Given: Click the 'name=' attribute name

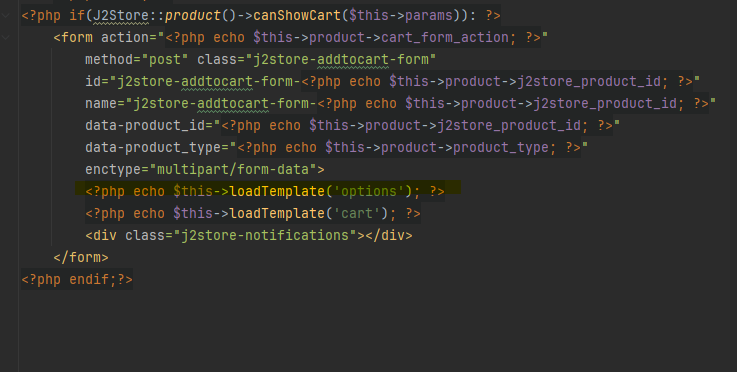Looking at the screenshot, I should pyautogui.click(x=105, y=103).
